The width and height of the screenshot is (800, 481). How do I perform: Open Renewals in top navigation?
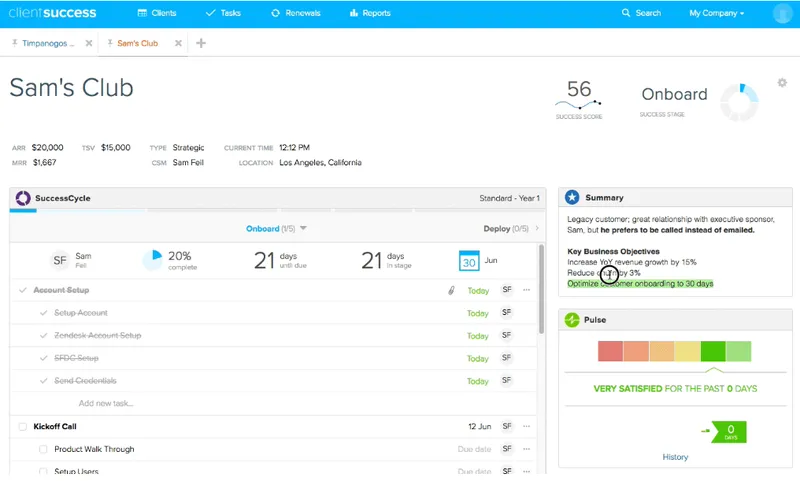pyautogui.click(x=295, y=13)
